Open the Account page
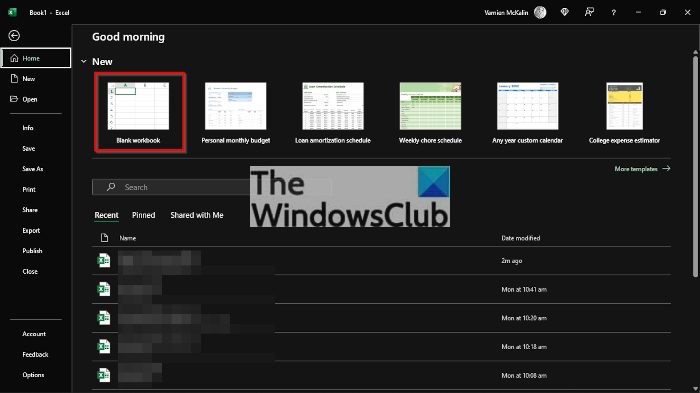The height and width of the screenshot is (393, 700). (34, 334)
